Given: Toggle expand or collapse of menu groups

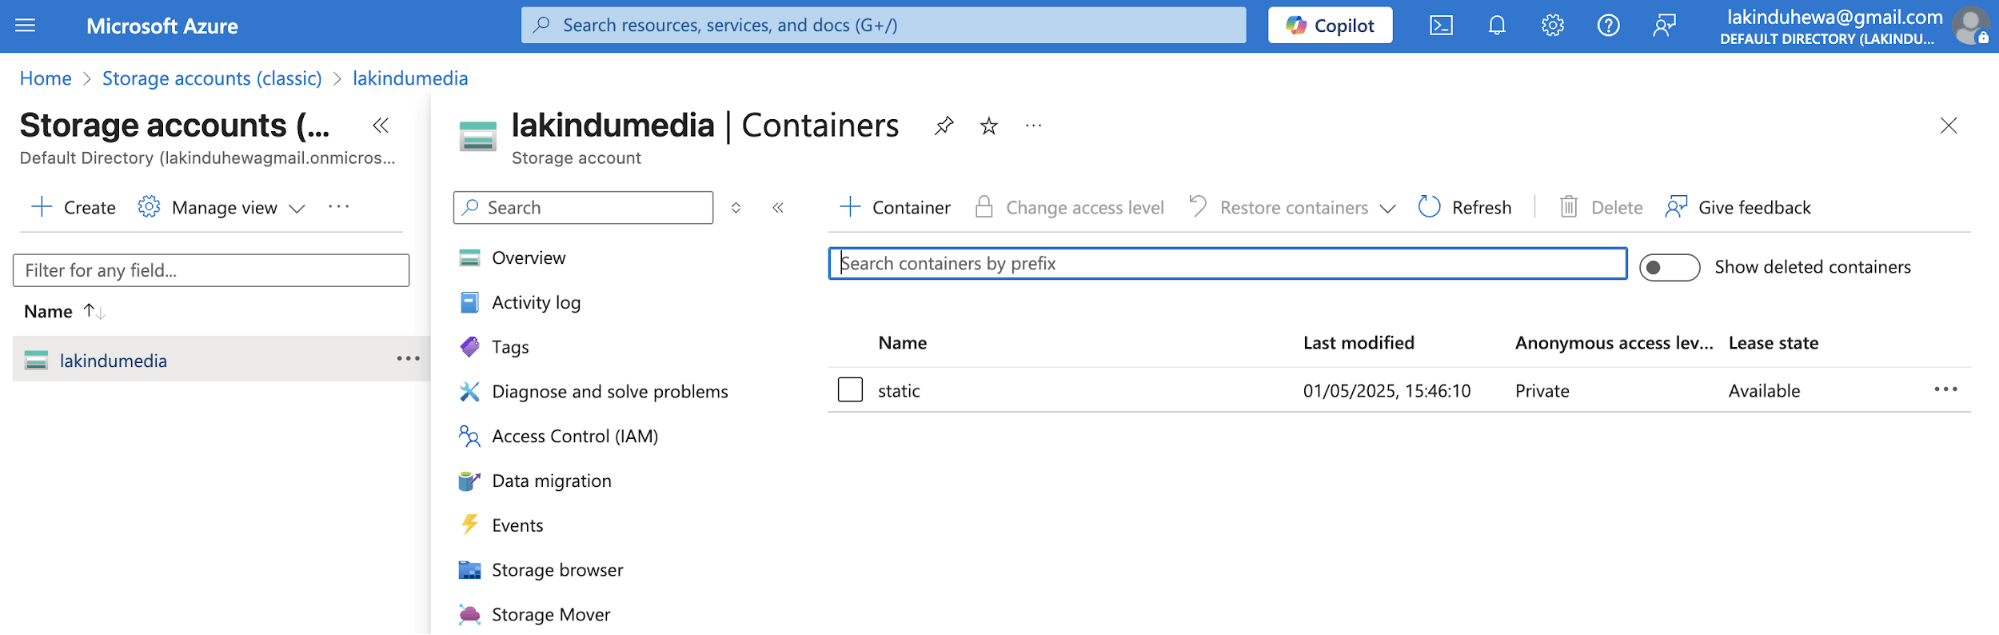Looking at the screenshot, I should (x=736, y=208).
